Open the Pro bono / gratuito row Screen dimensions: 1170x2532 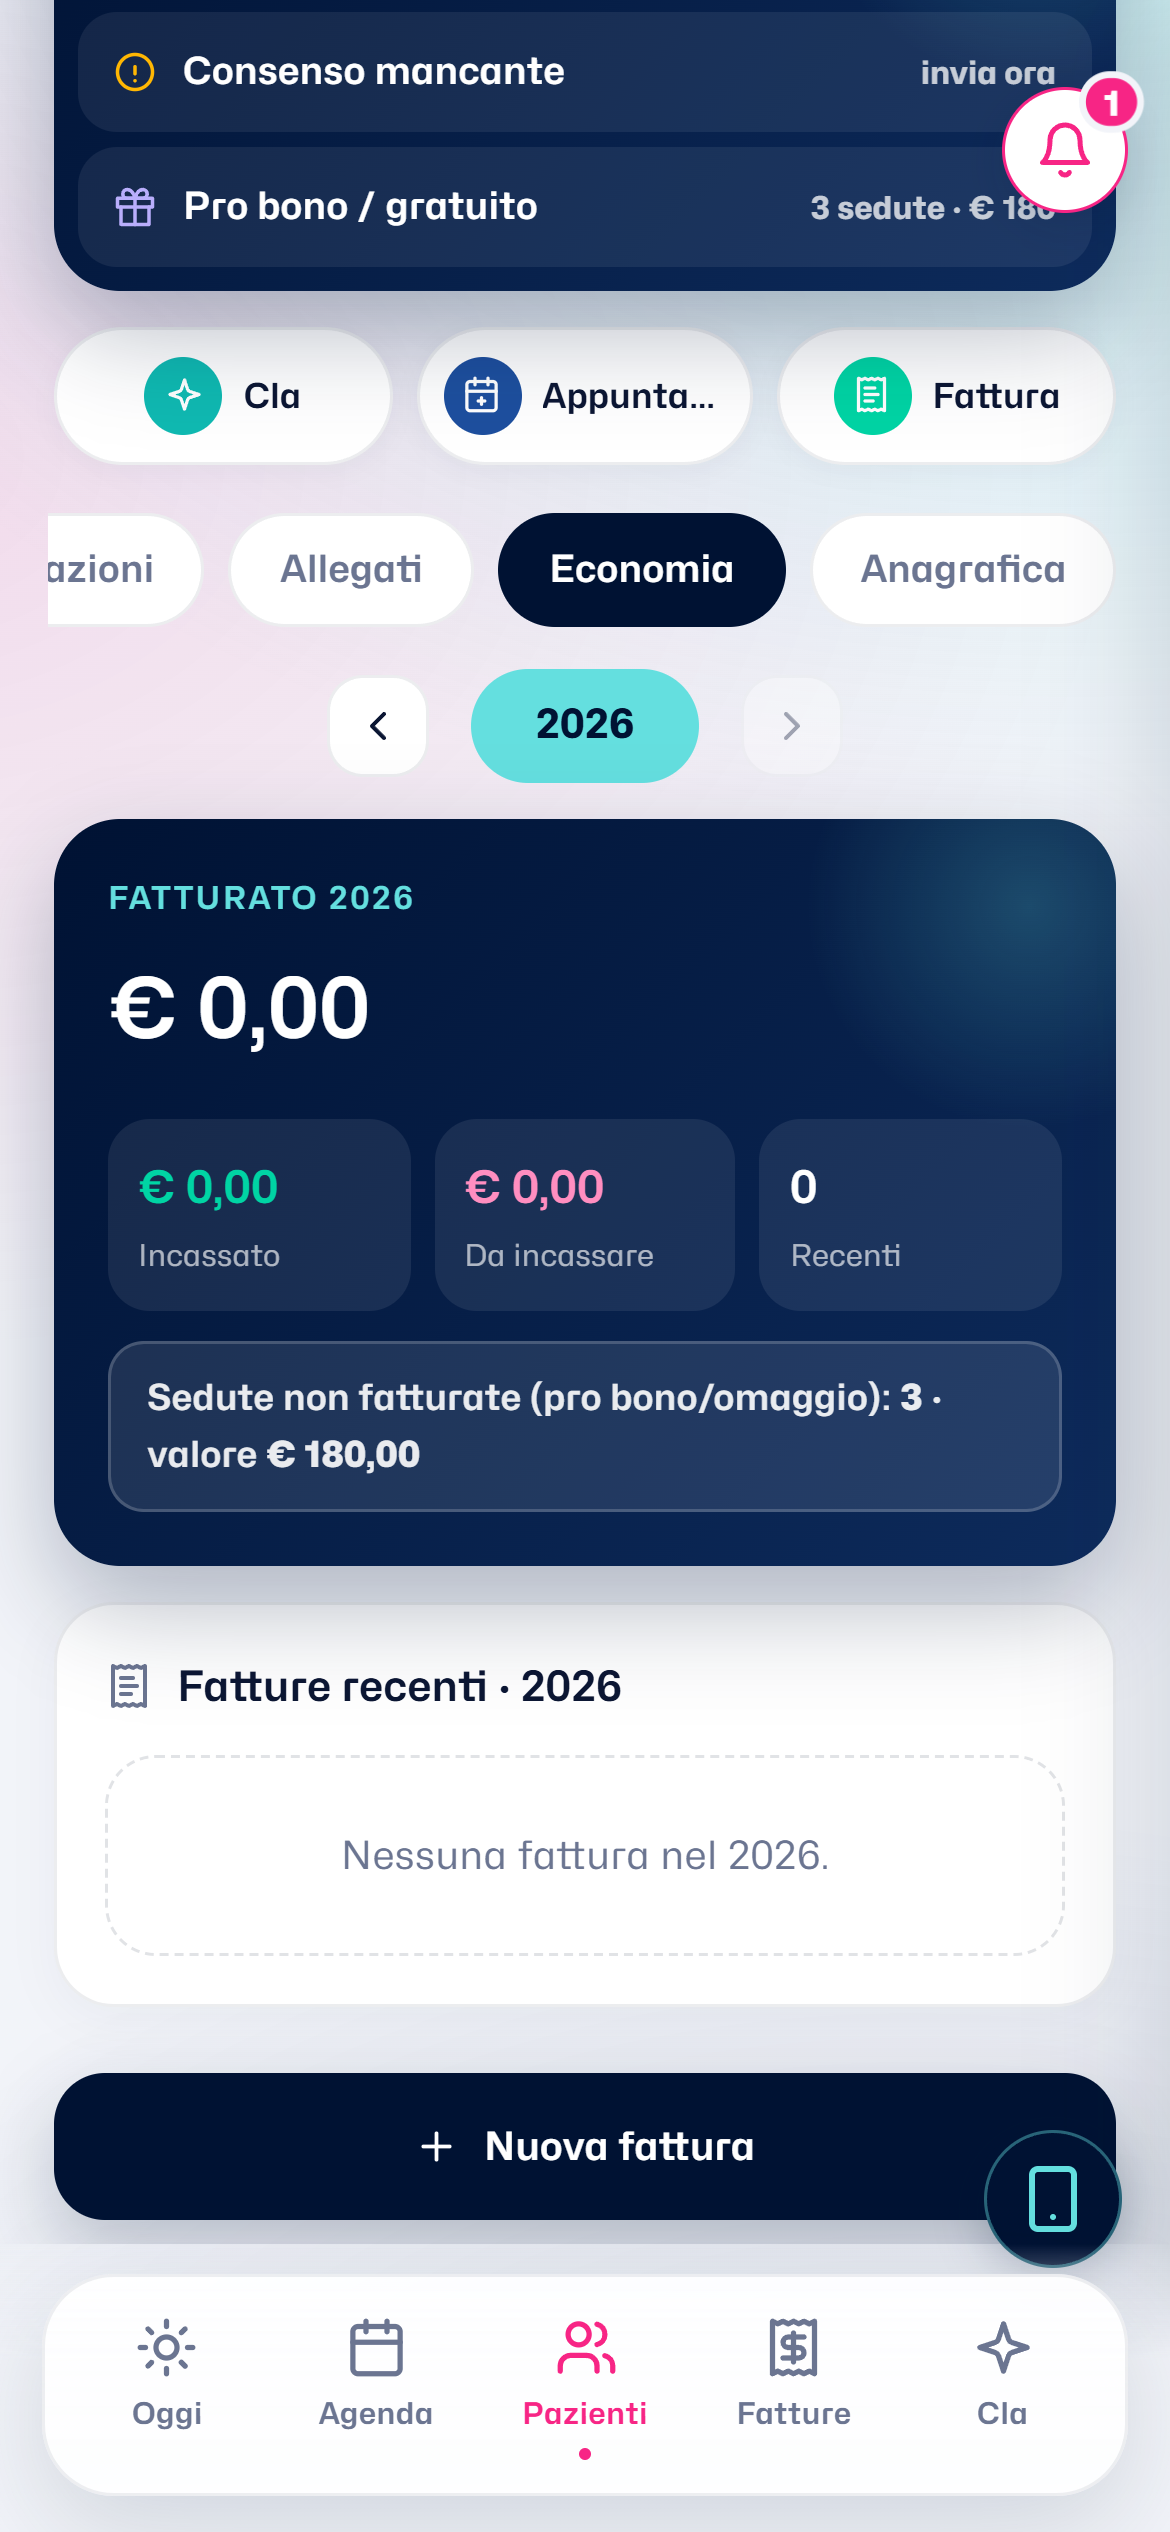585,207
